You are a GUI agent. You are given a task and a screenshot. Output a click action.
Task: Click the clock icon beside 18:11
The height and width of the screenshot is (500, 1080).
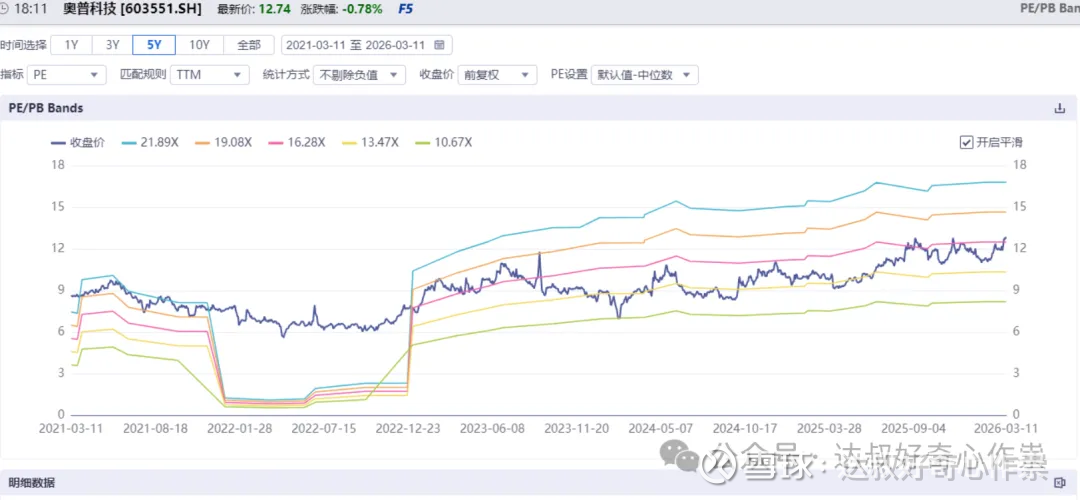pos(3,10)
